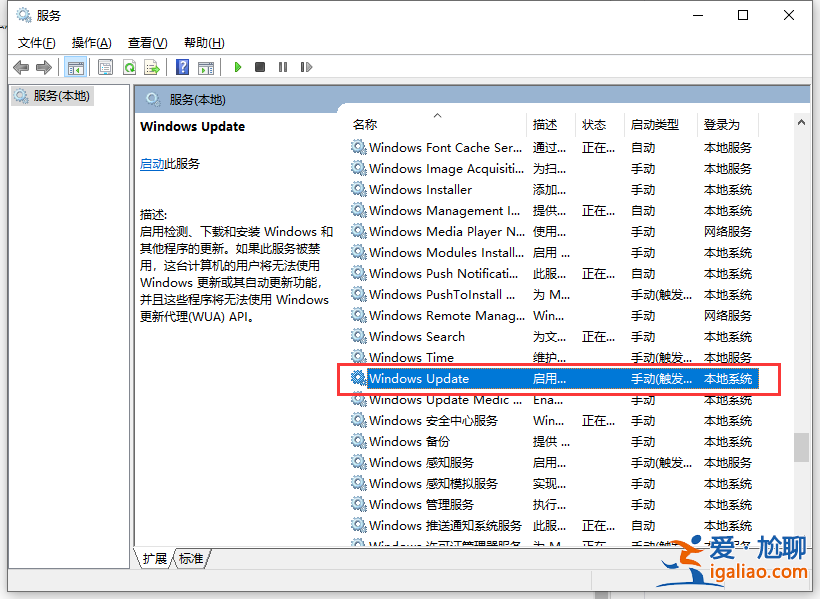
Task: Click the Refresh toolbar icon
Action: pyautogui.click(x=129, y=67)
